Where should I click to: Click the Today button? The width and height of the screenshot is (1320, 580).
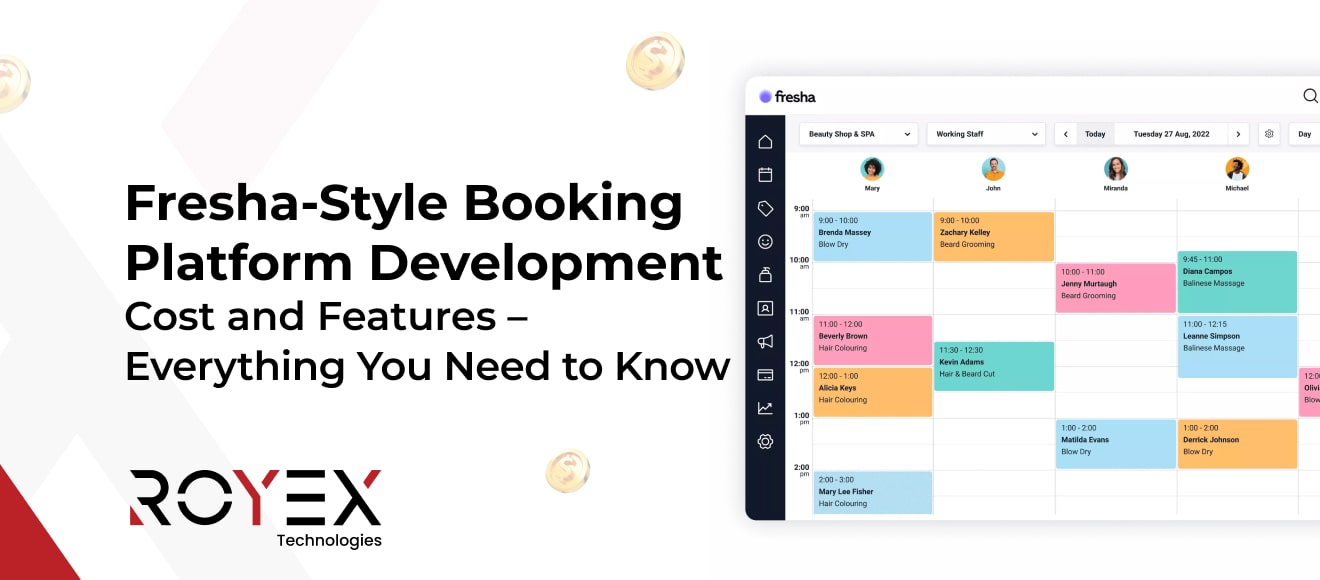(x=1095, y=134)
